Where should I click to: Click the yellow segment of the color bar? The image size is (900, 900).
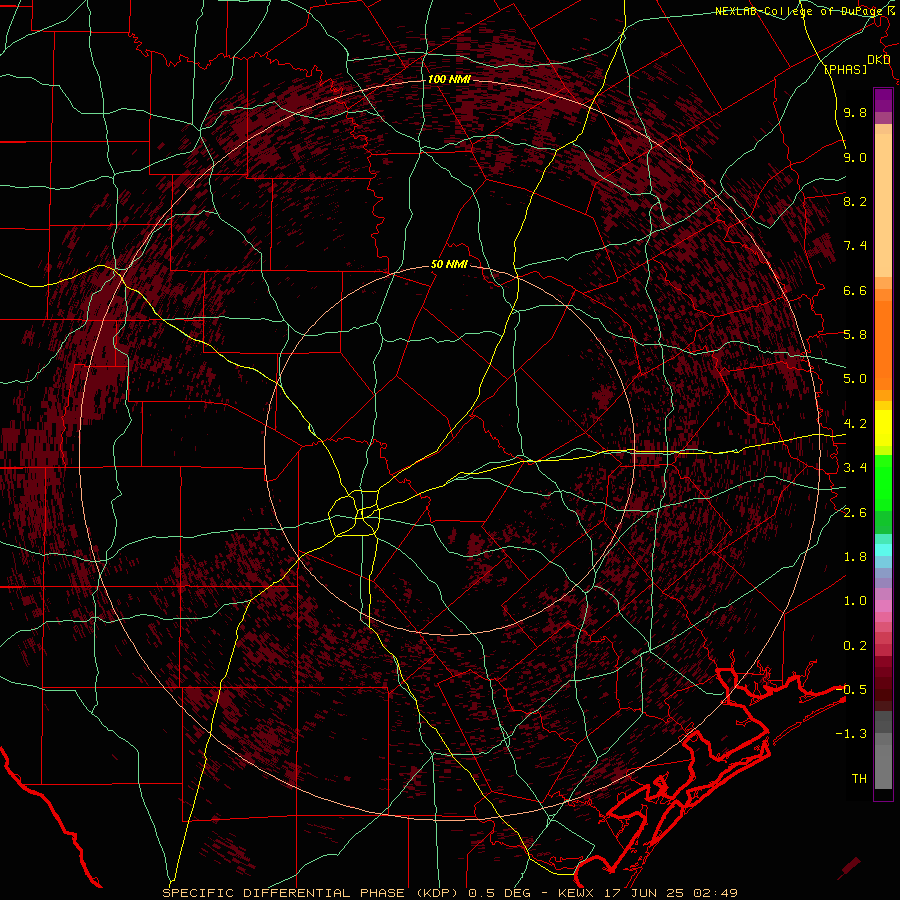point(883,428)
